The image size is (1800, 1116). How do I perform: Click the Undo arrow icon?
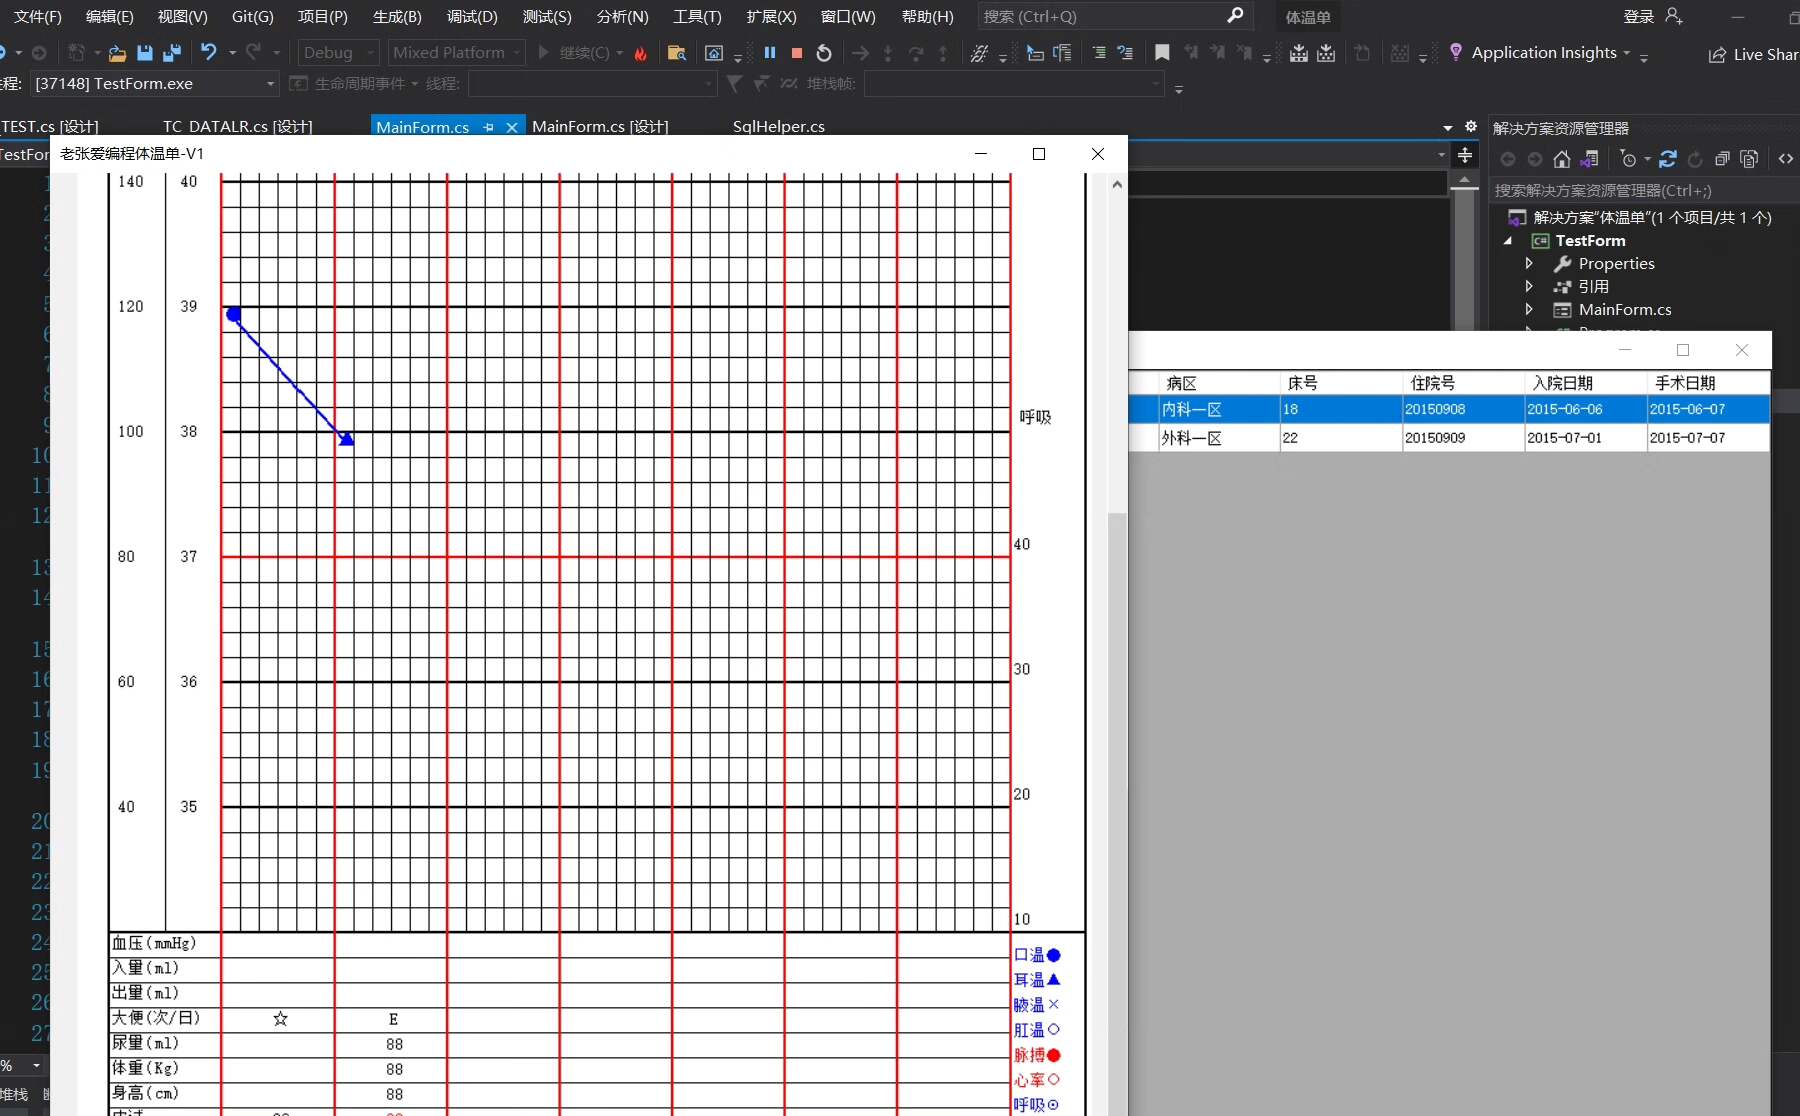[x=208, y=52]
